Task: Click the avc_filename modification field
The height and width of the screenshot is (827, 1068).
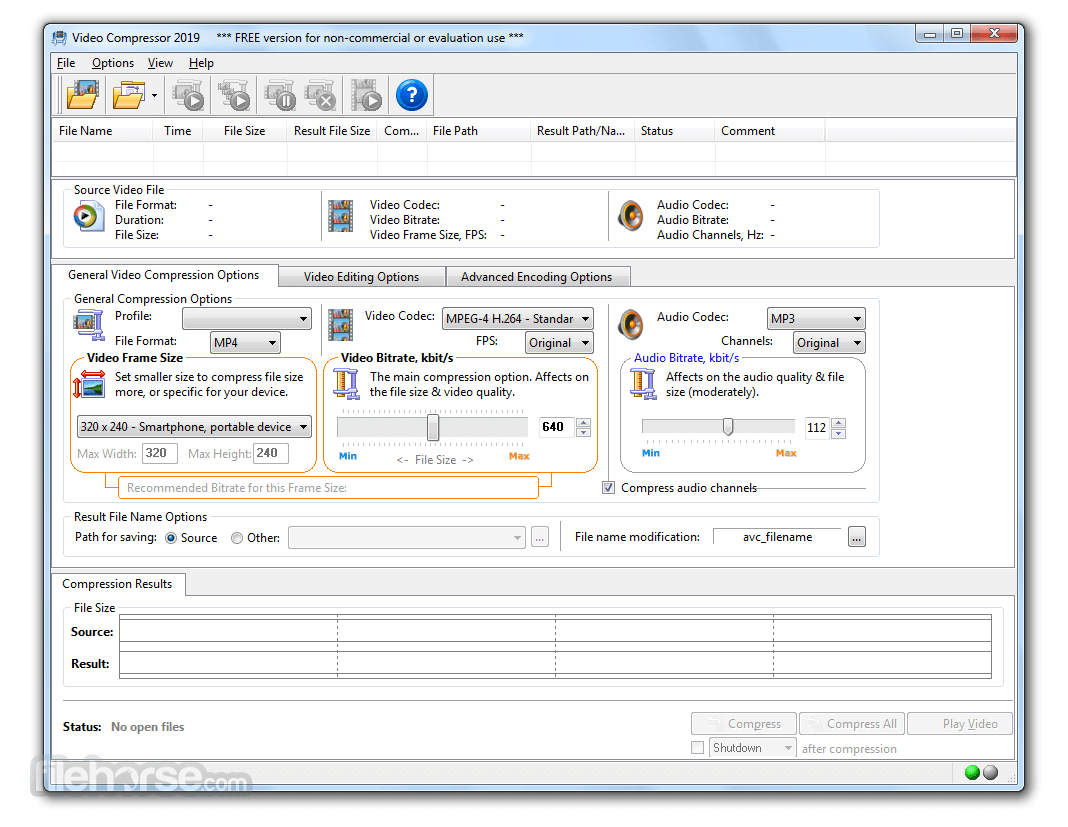Action: 777,537
